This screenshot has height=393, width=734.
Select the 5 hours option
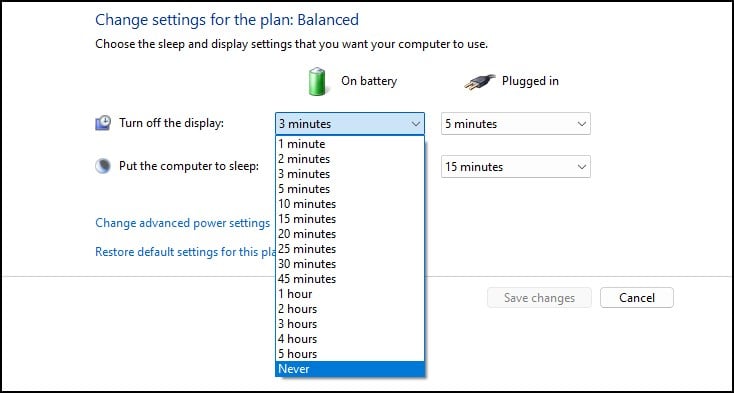pyautogui.click(x=350, y=354)
